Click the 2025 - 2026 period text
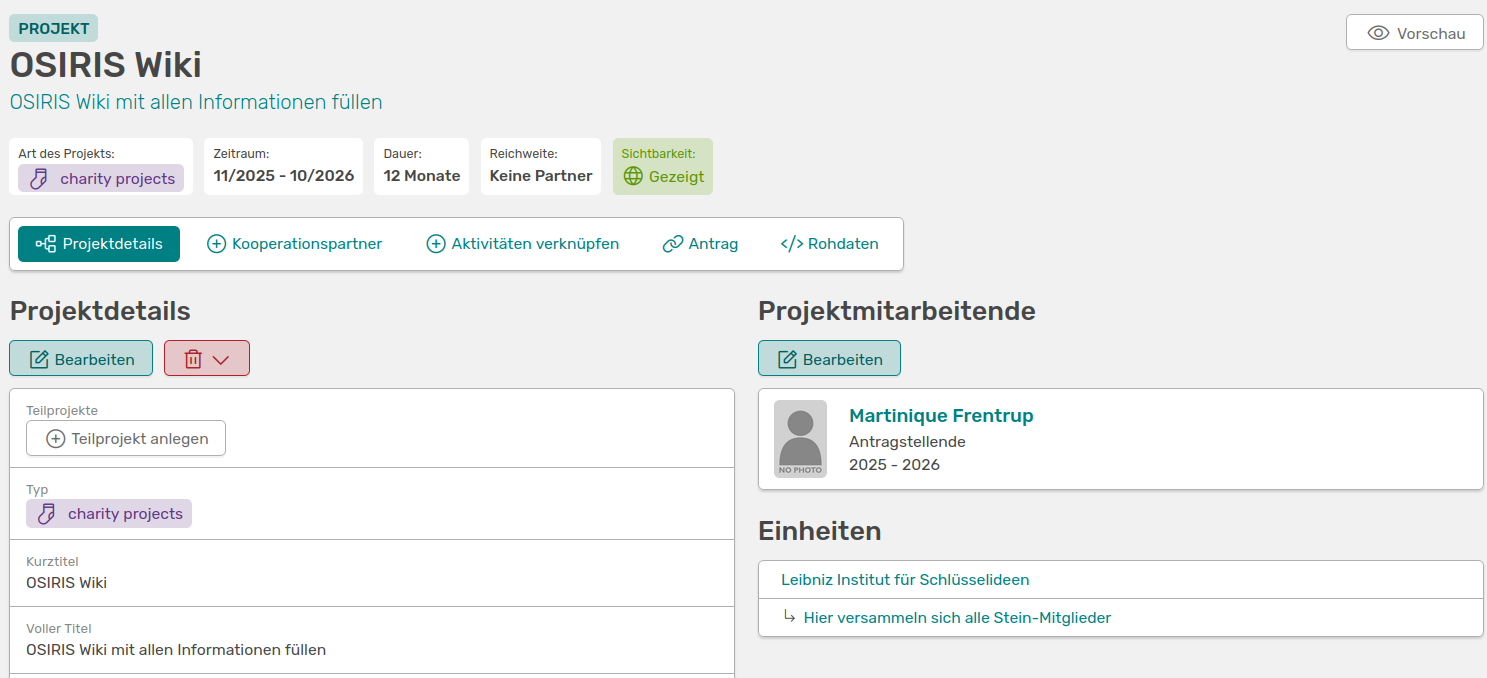This screenshot has height=678, width=1487. click(x=894, y=465)
